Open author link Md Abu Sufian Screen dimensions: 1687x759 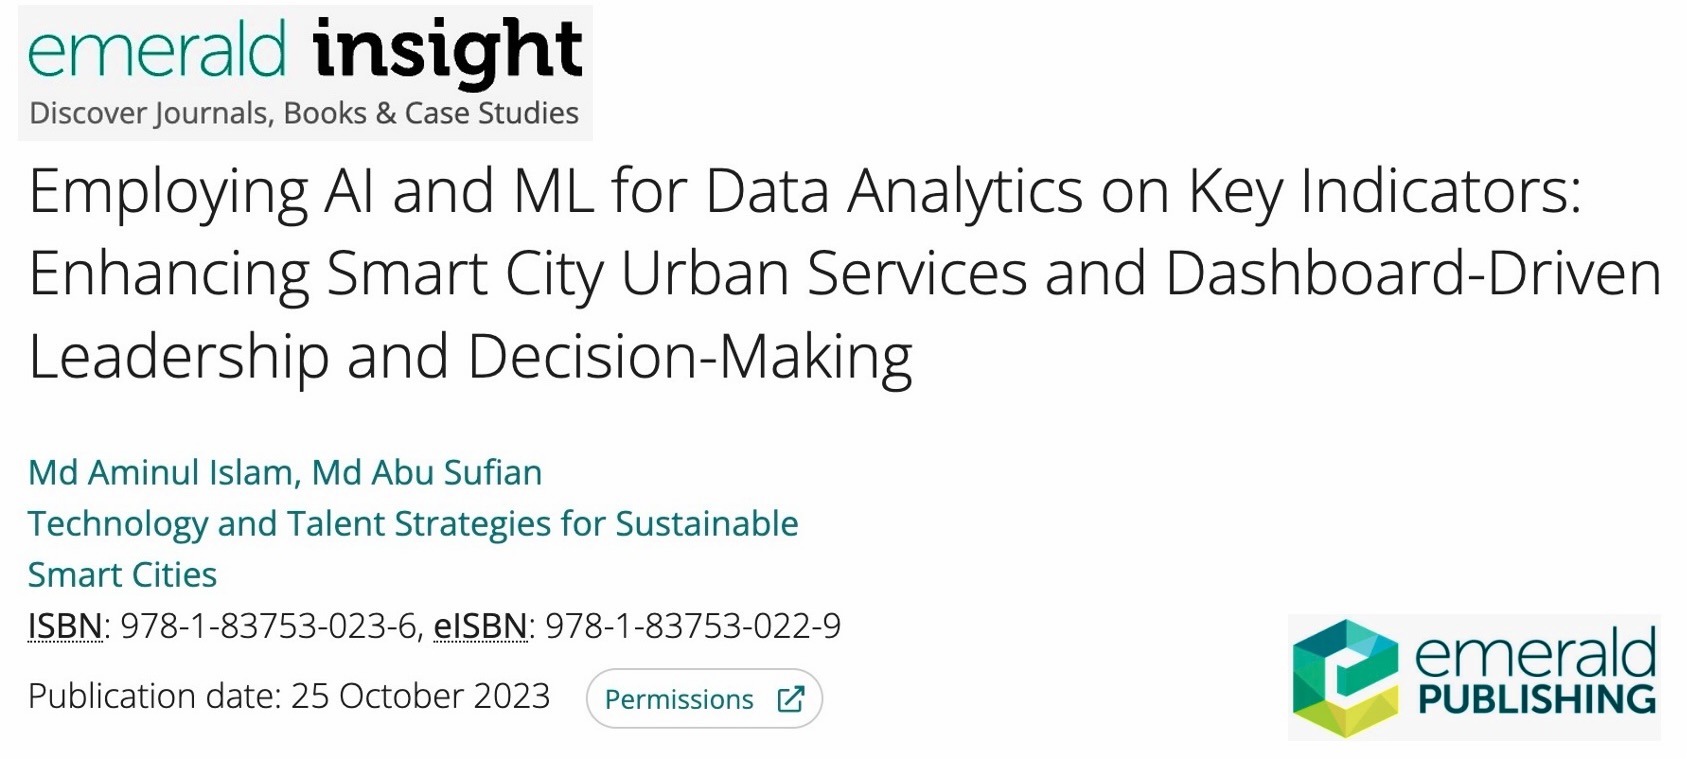pos(427,472)
